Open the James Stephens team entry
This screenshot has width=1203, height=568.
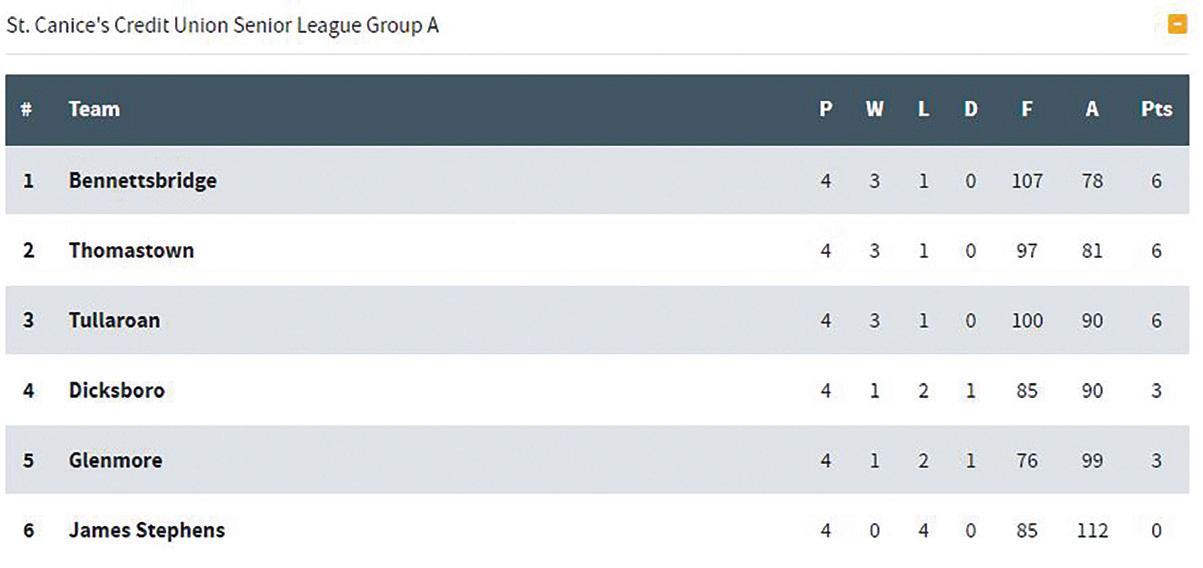tap(146, 530)
